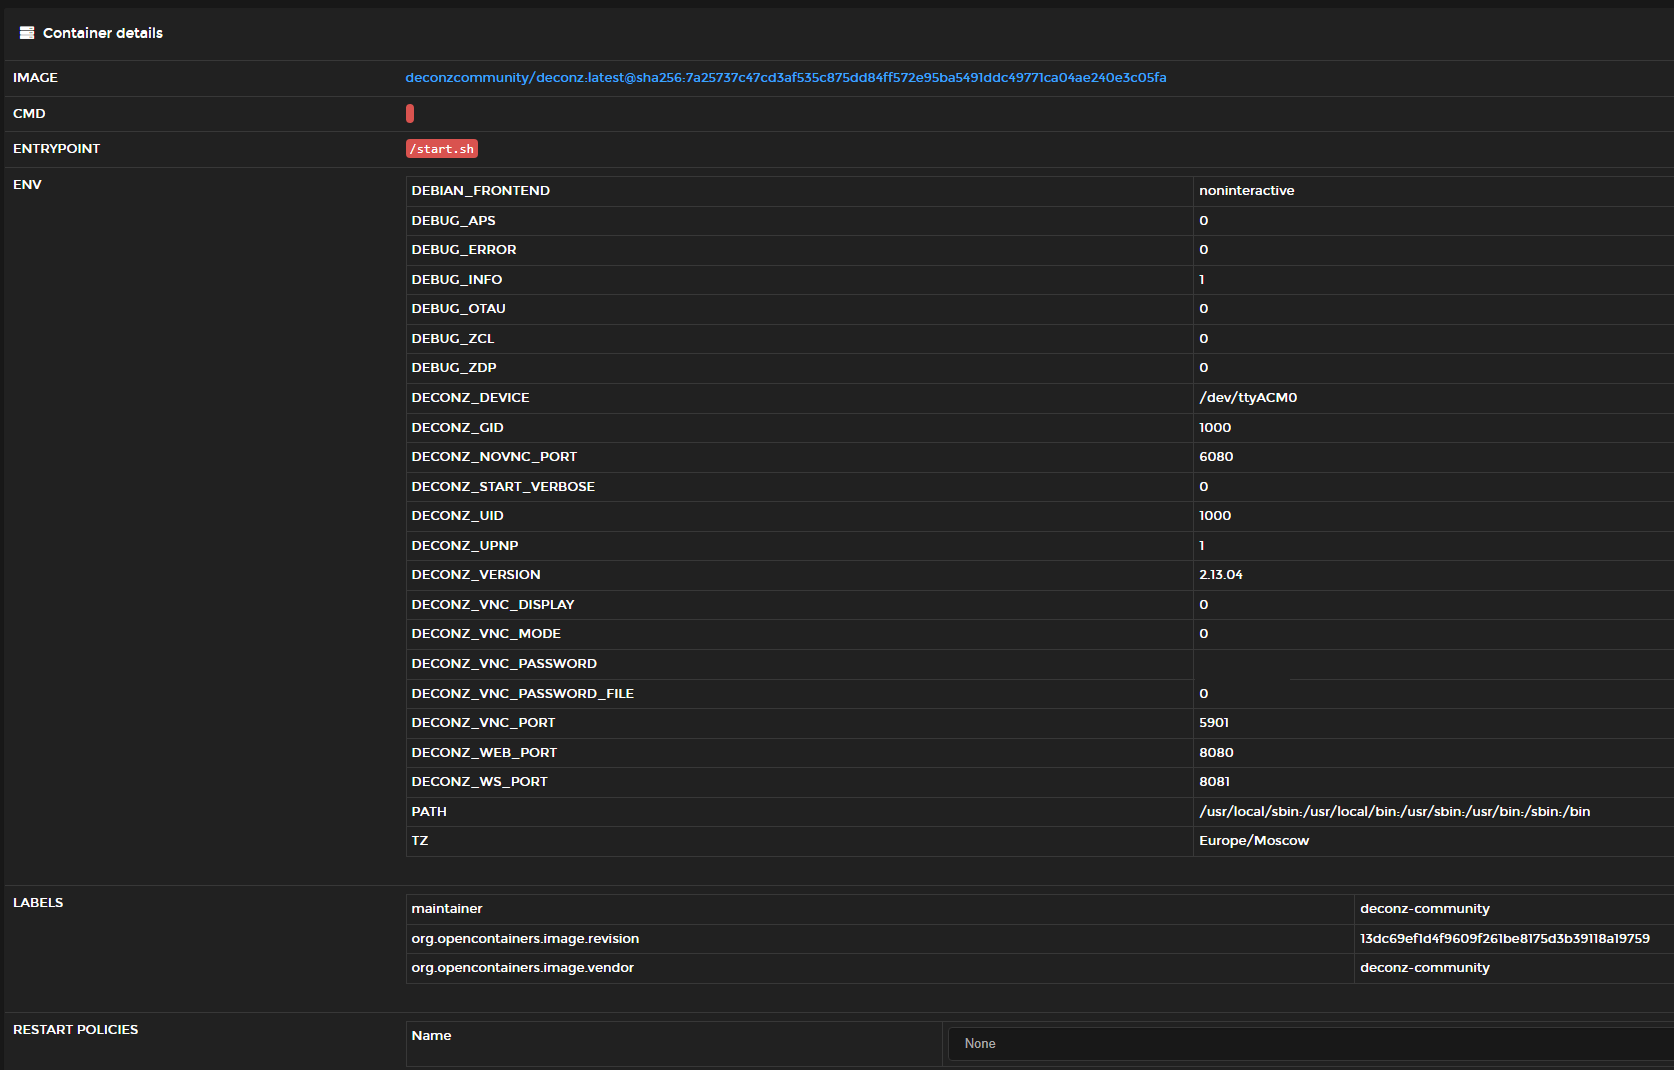Click the TZ environment variable row
Viewport: 1674px width, 1070px height.
tap(421, 840)
